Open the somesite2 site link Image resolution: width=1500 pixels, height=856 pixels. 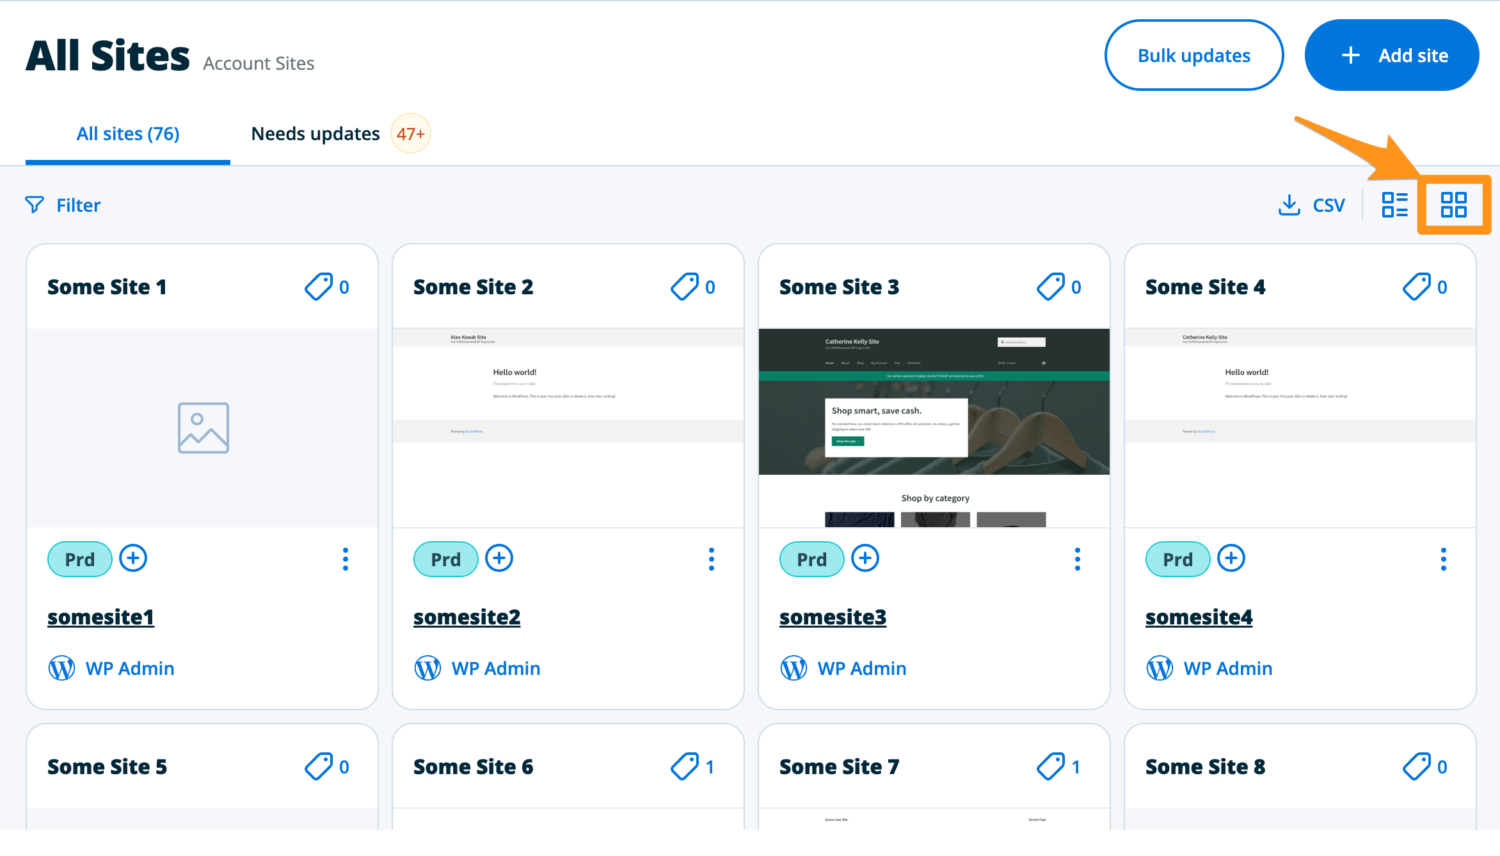[x=466, y=617]
